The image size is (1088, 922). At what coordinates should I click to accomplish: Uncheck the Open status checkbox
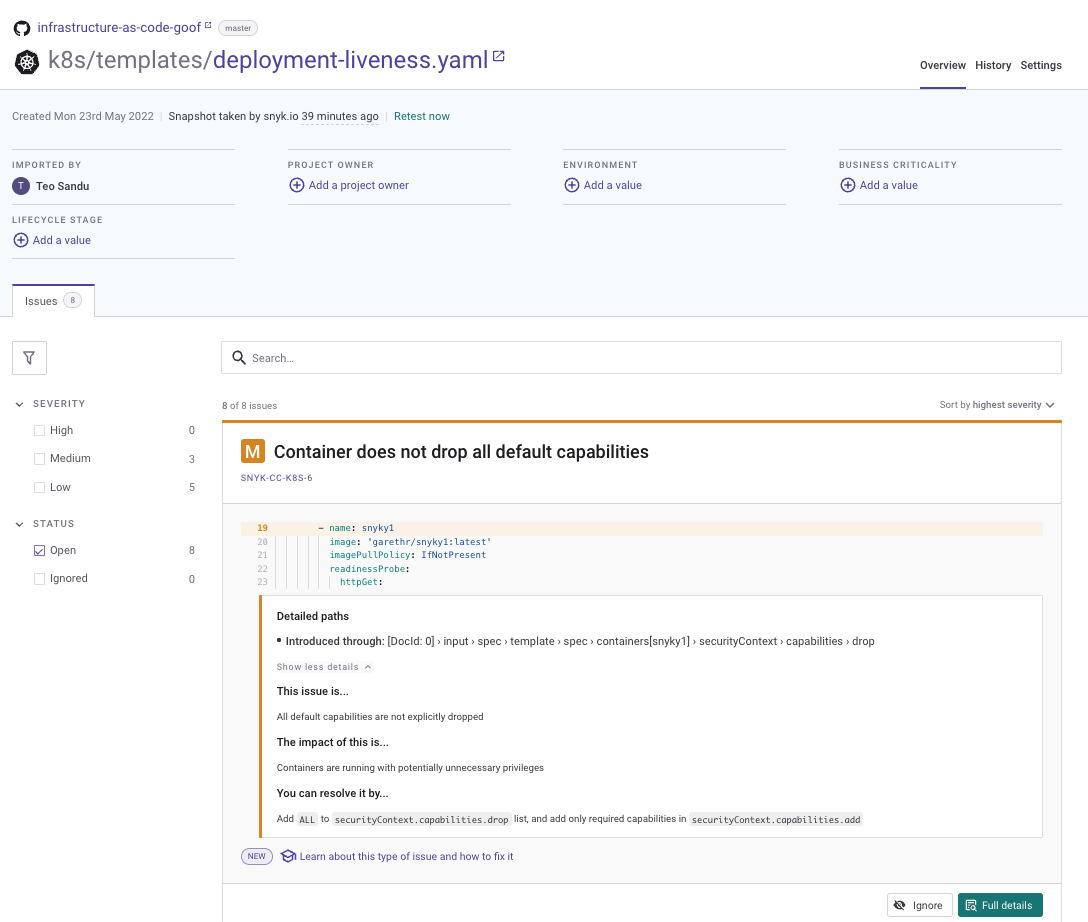[40, 550]
